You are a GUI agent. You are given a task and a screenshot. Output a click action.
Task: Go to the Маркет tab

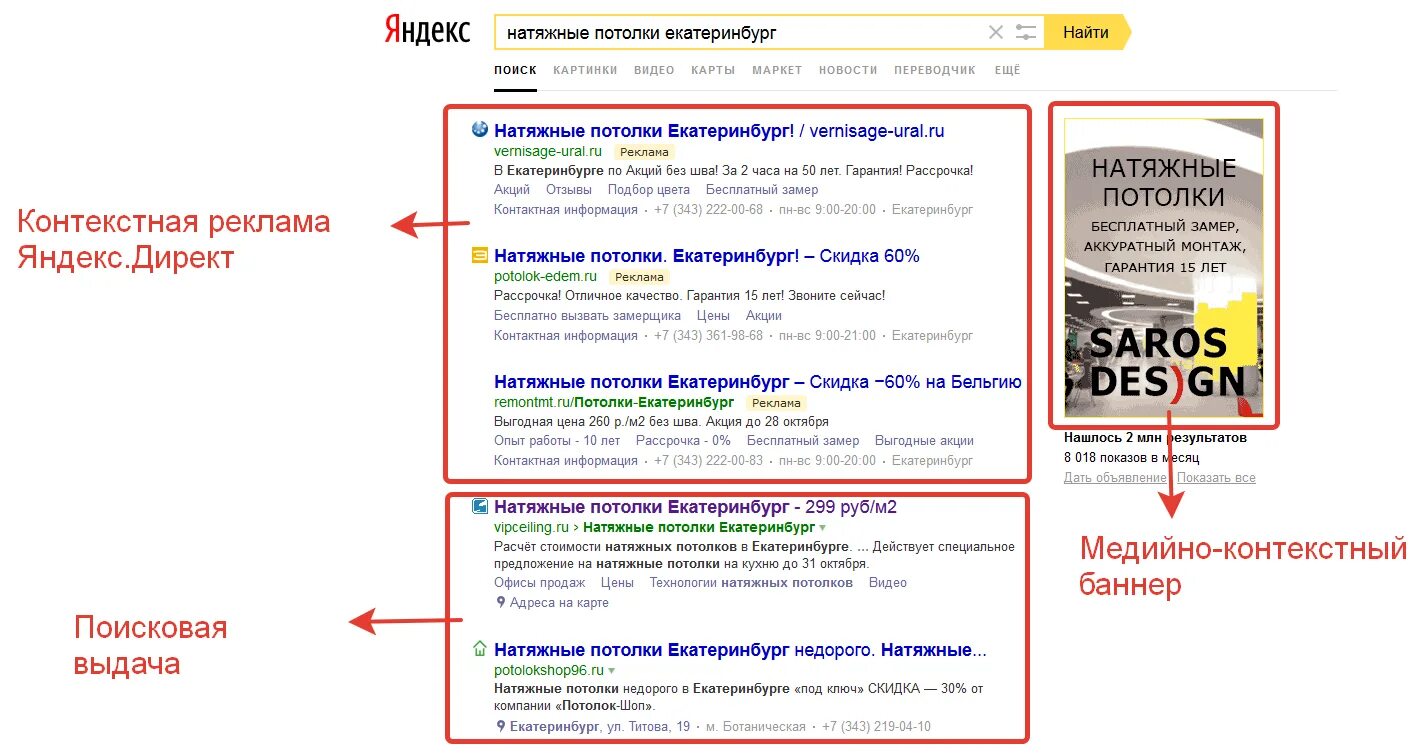777,70
